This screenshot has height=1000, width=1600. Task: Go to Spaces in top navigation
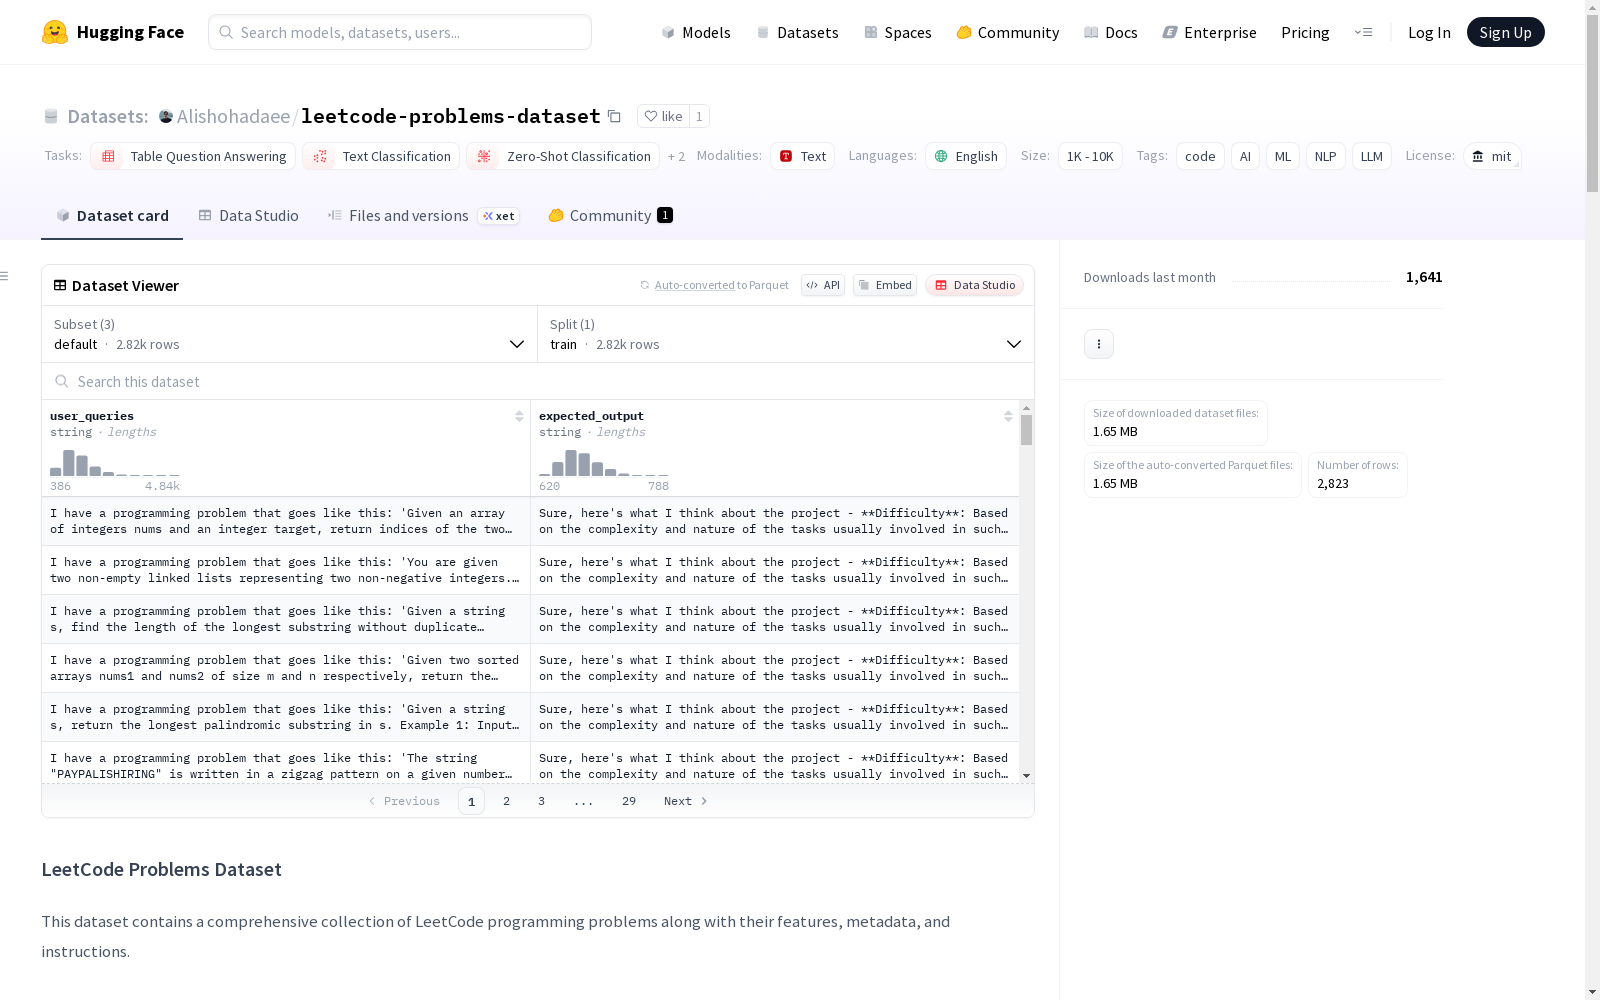(898, 32)
